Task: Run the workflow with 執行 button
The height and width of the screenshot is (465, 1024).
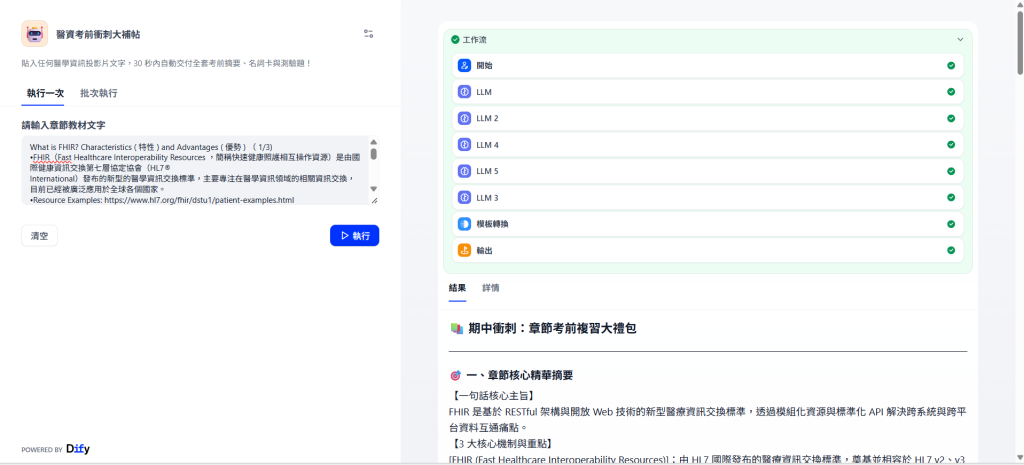Action: pyautogui.click(x=355, y=236)
